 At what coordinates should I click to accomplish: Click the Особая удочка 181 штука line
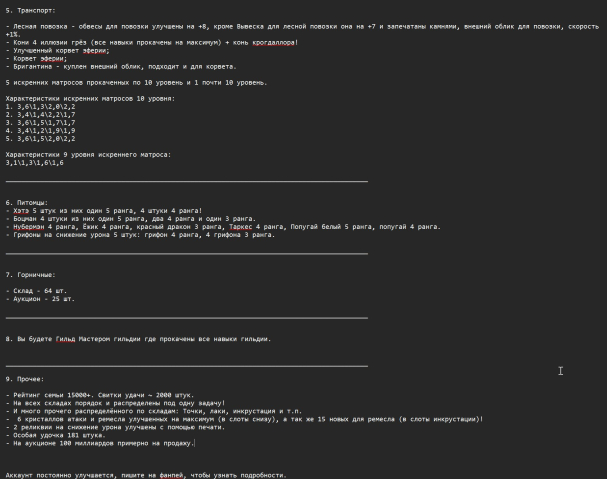[x=55, y=435]
